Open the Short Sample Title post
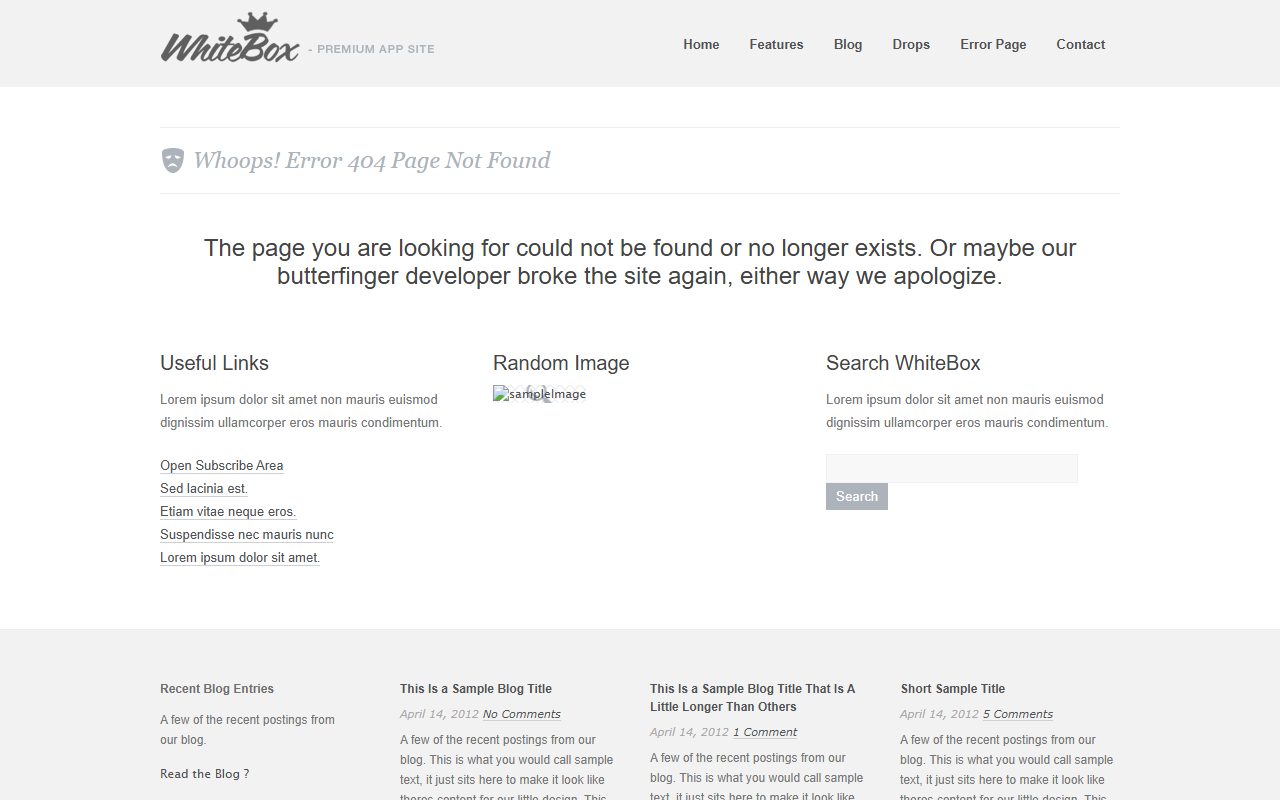The width and height of the screenshot is (1280, 800). click(953, 688)
